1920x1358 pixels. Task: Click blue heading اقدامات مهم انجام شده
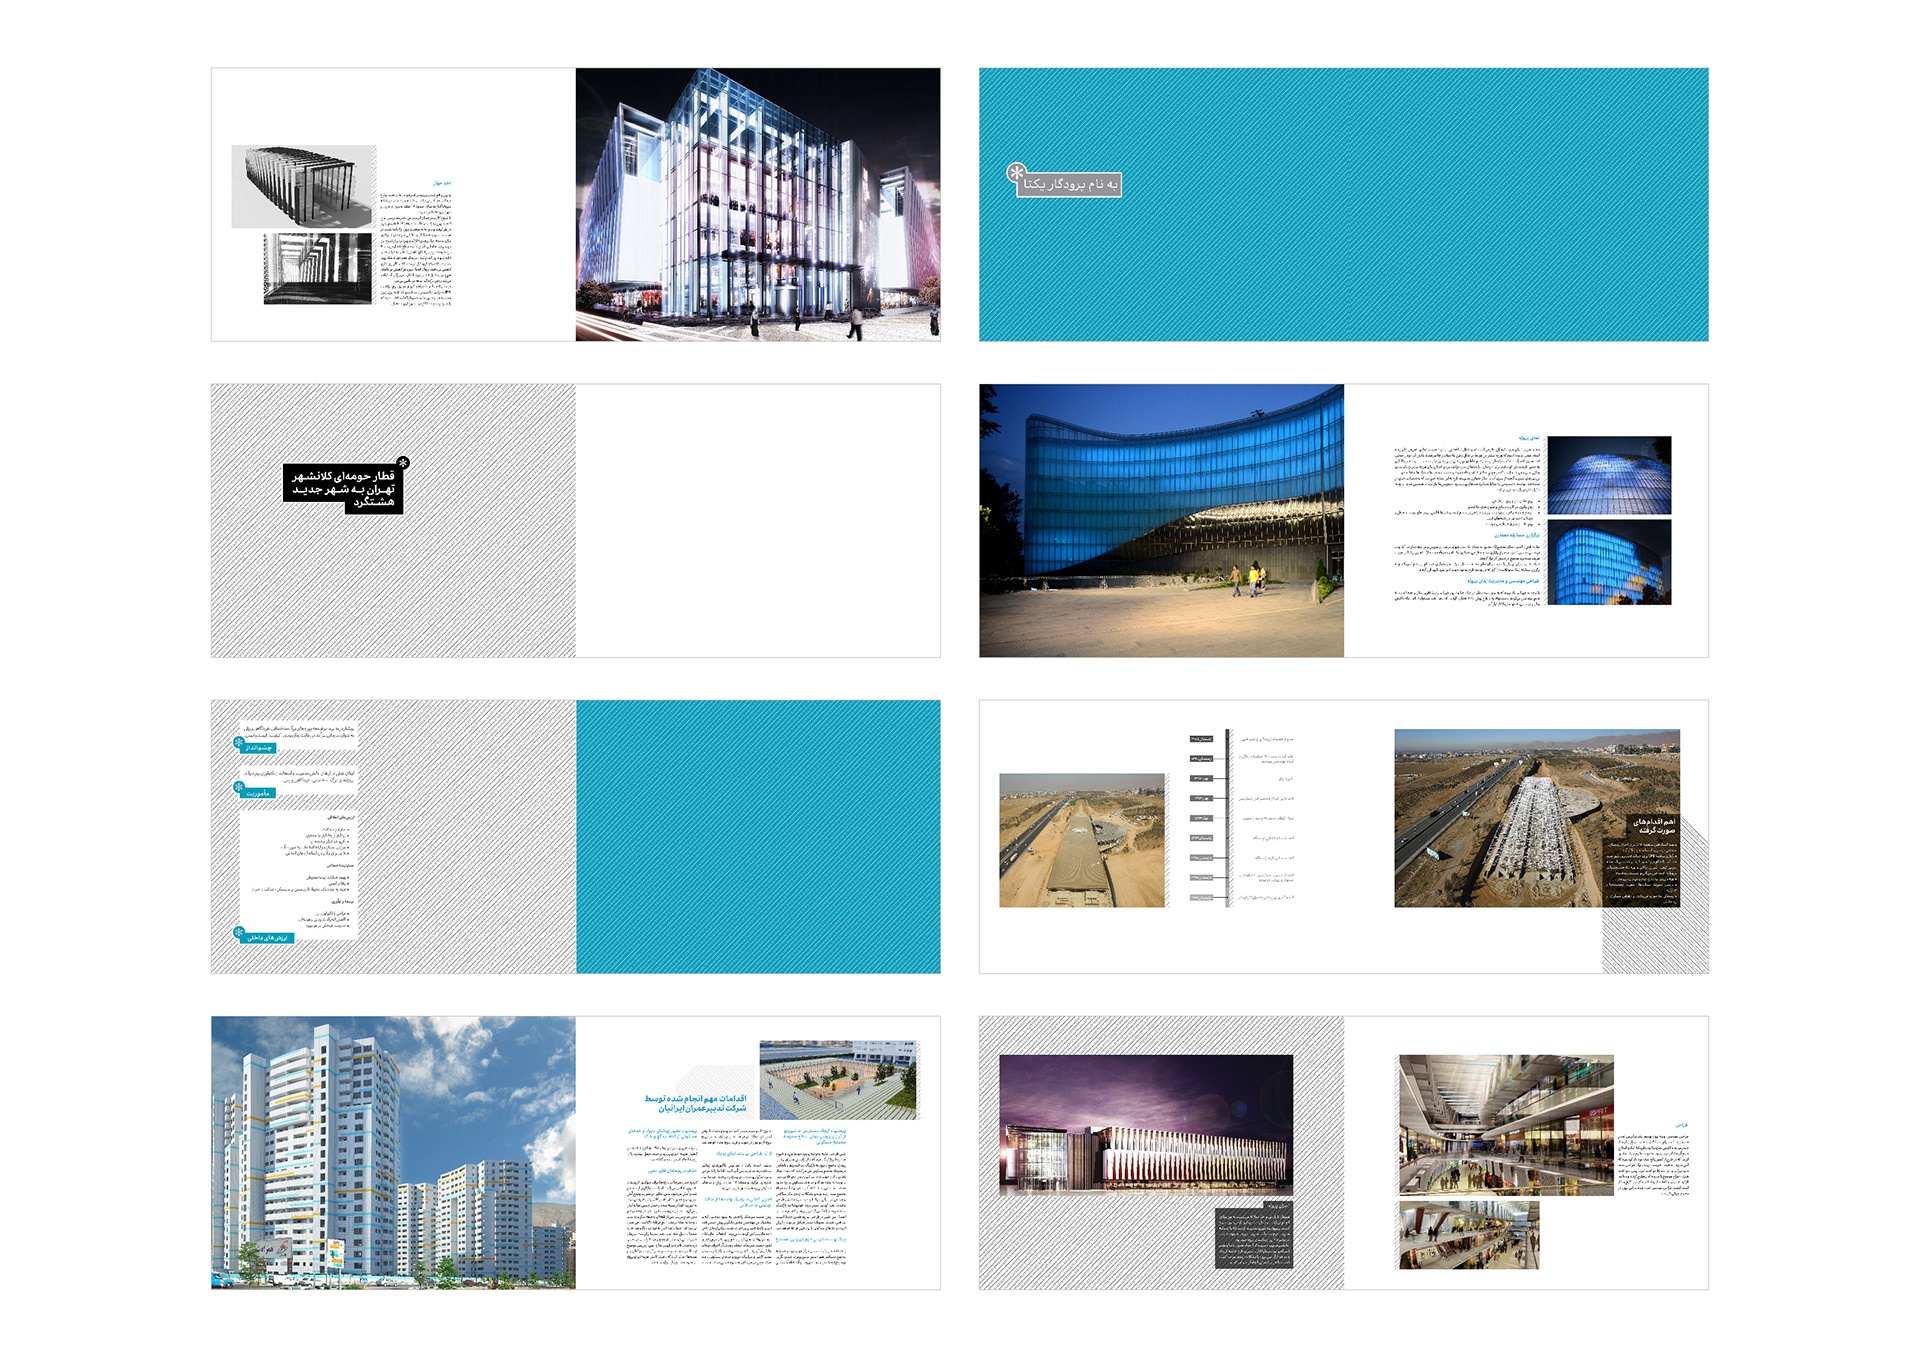[x=696, y=1103]
